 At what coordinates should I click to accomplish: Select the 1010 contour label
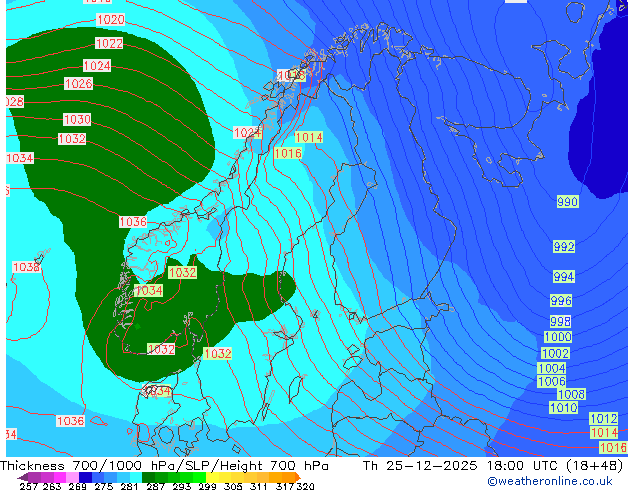coord(563,407)
